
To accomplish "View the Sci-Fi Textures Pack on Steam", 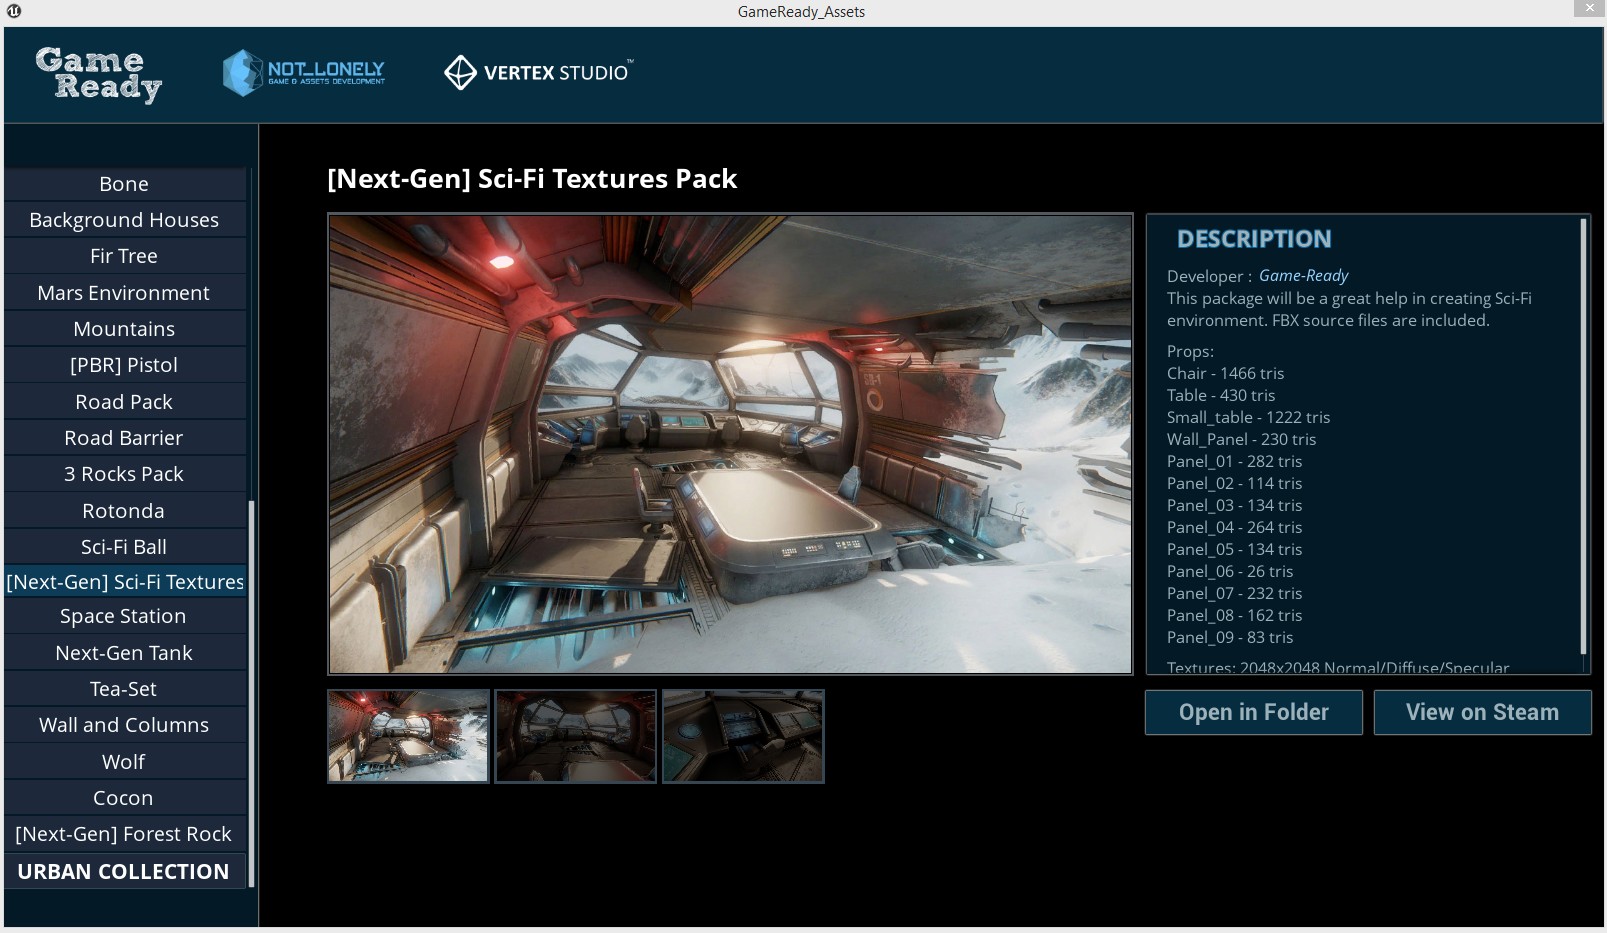I will [1482, 712].
